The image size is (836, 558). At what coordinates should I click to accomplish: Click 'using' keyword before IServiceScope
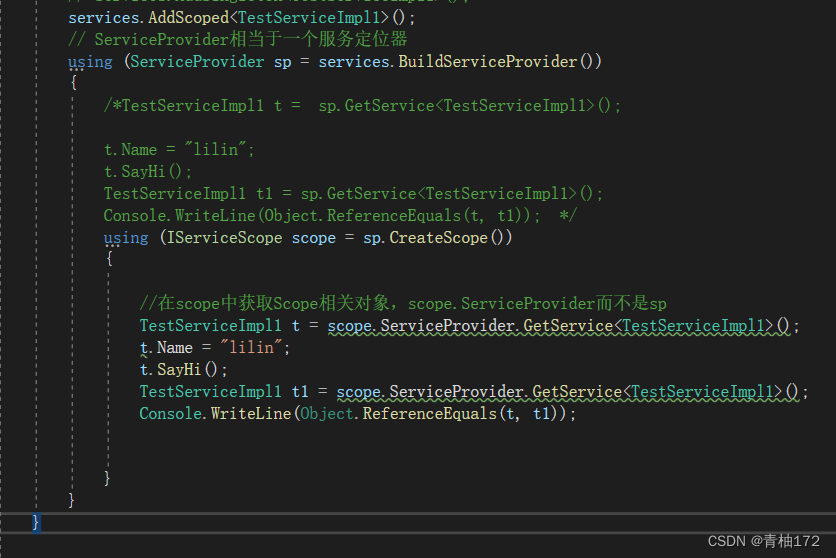(x=126, y=238)
